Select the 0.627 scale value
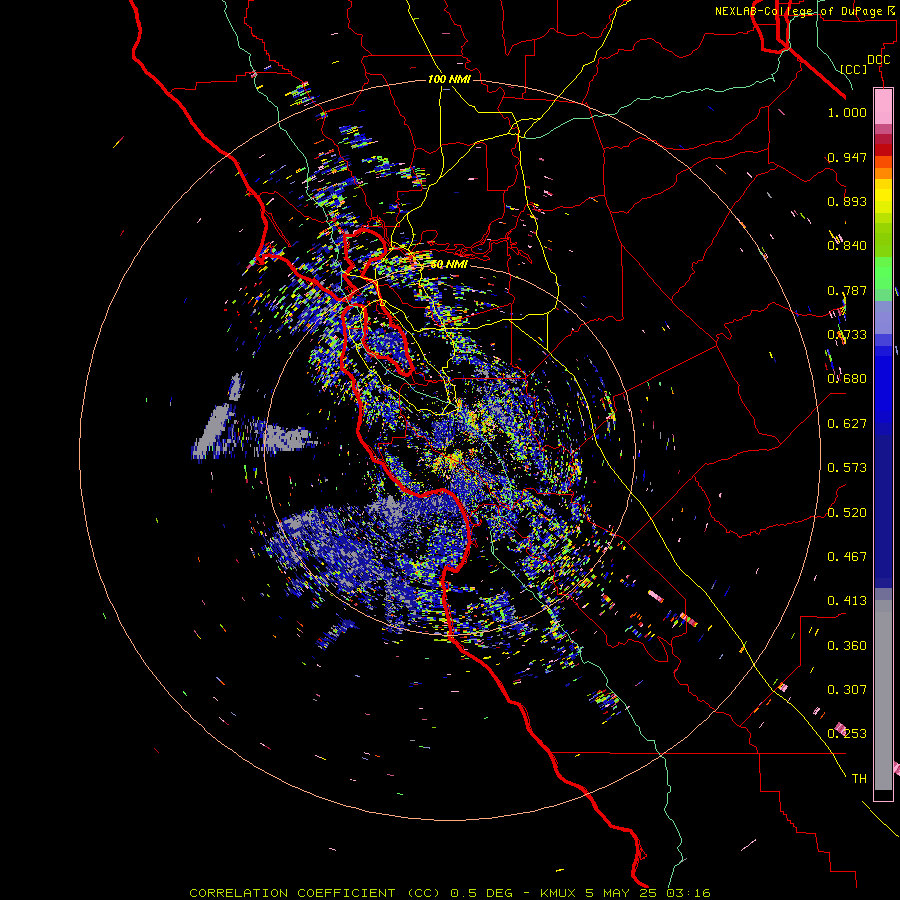Image resolution: width=900 pixels, height=900 pixels. click(x=847, y=424)
